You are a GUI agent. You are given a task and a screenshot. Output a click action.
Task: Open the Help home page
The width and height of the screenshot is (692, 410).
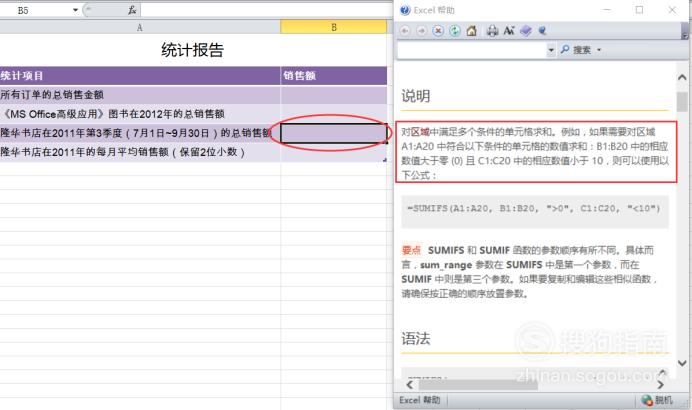[x=471, y=30]
